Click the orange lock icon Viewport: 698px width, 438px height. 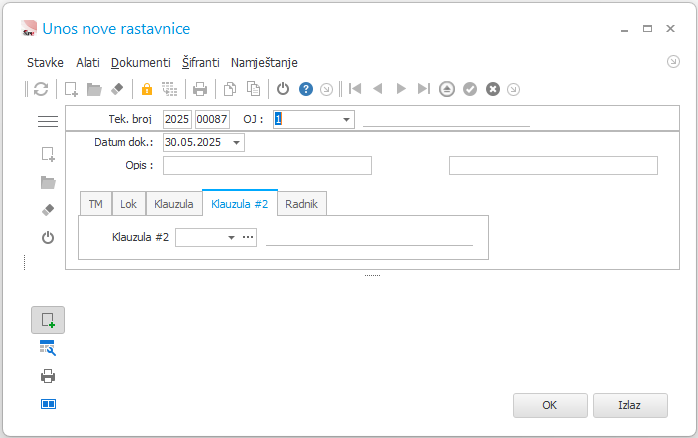[147, 89]
